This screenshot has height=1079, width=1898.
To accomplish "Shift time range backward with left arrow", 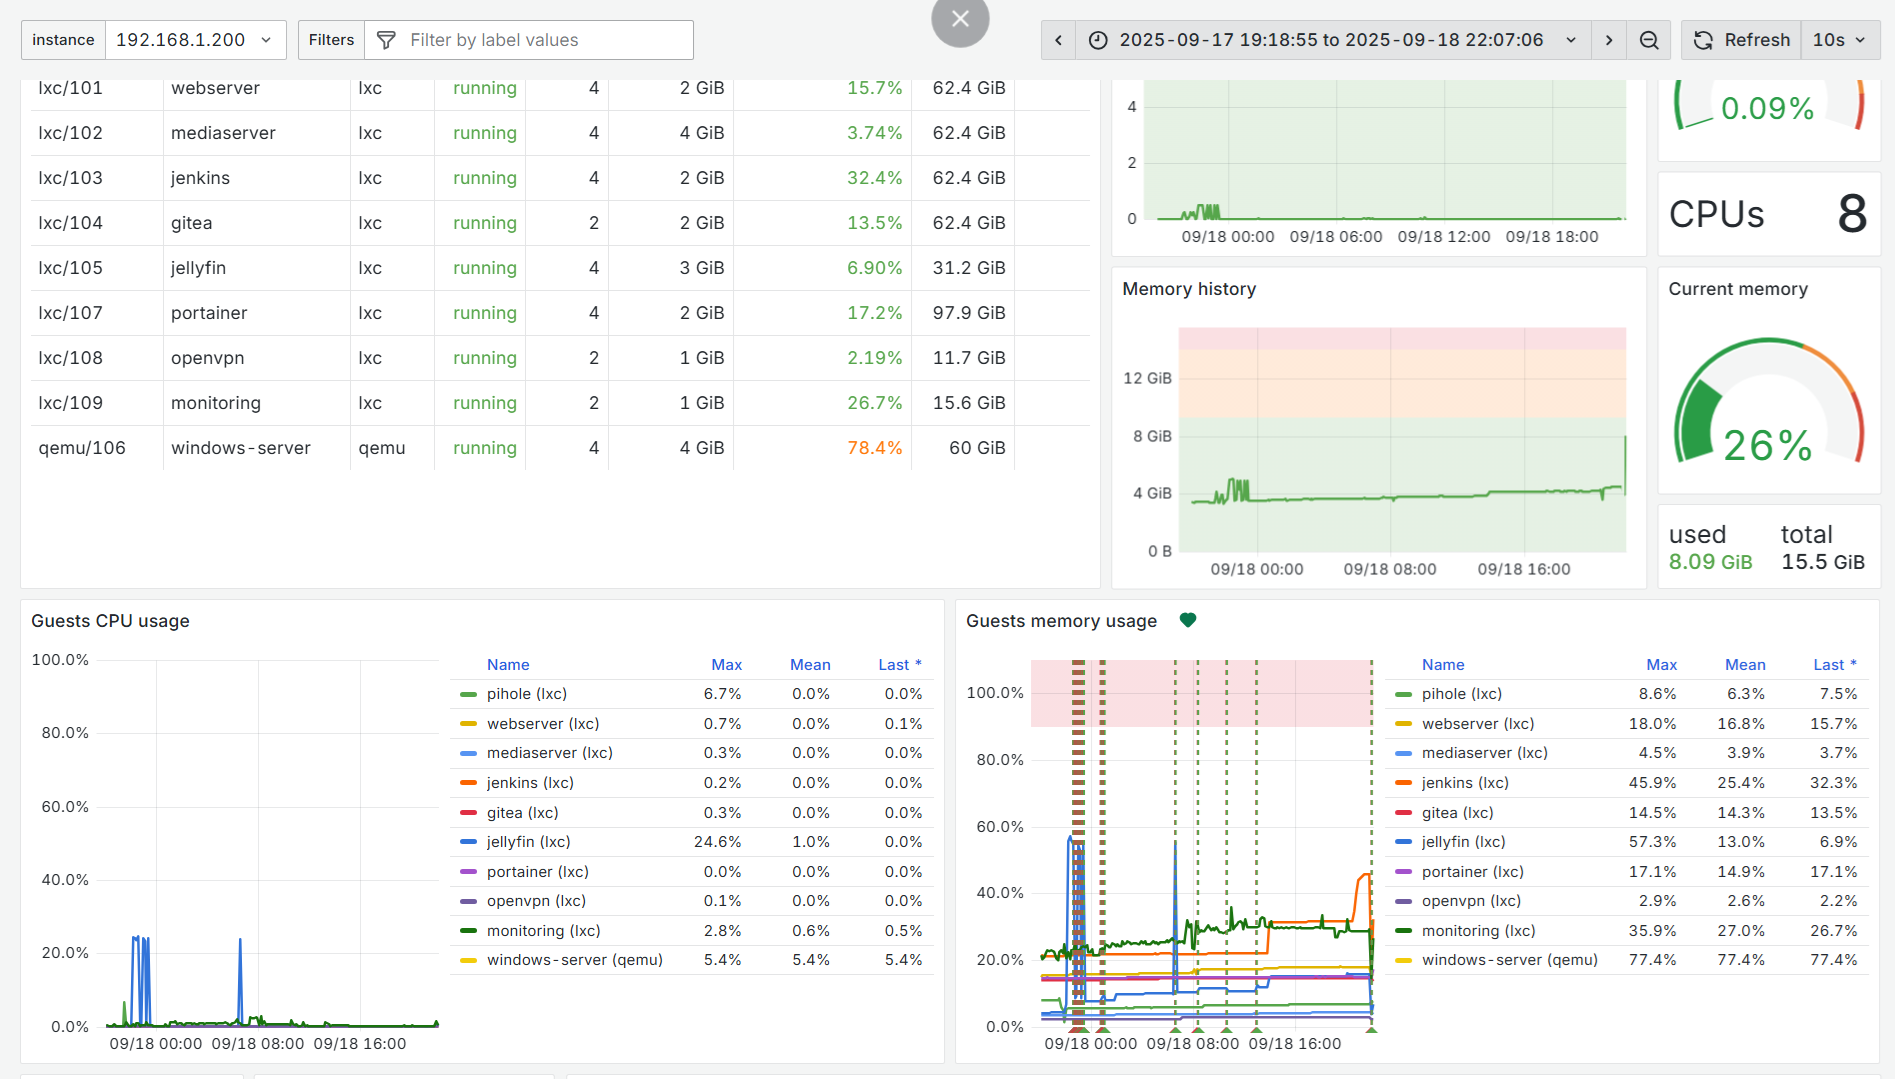I will click(1058, 40).
